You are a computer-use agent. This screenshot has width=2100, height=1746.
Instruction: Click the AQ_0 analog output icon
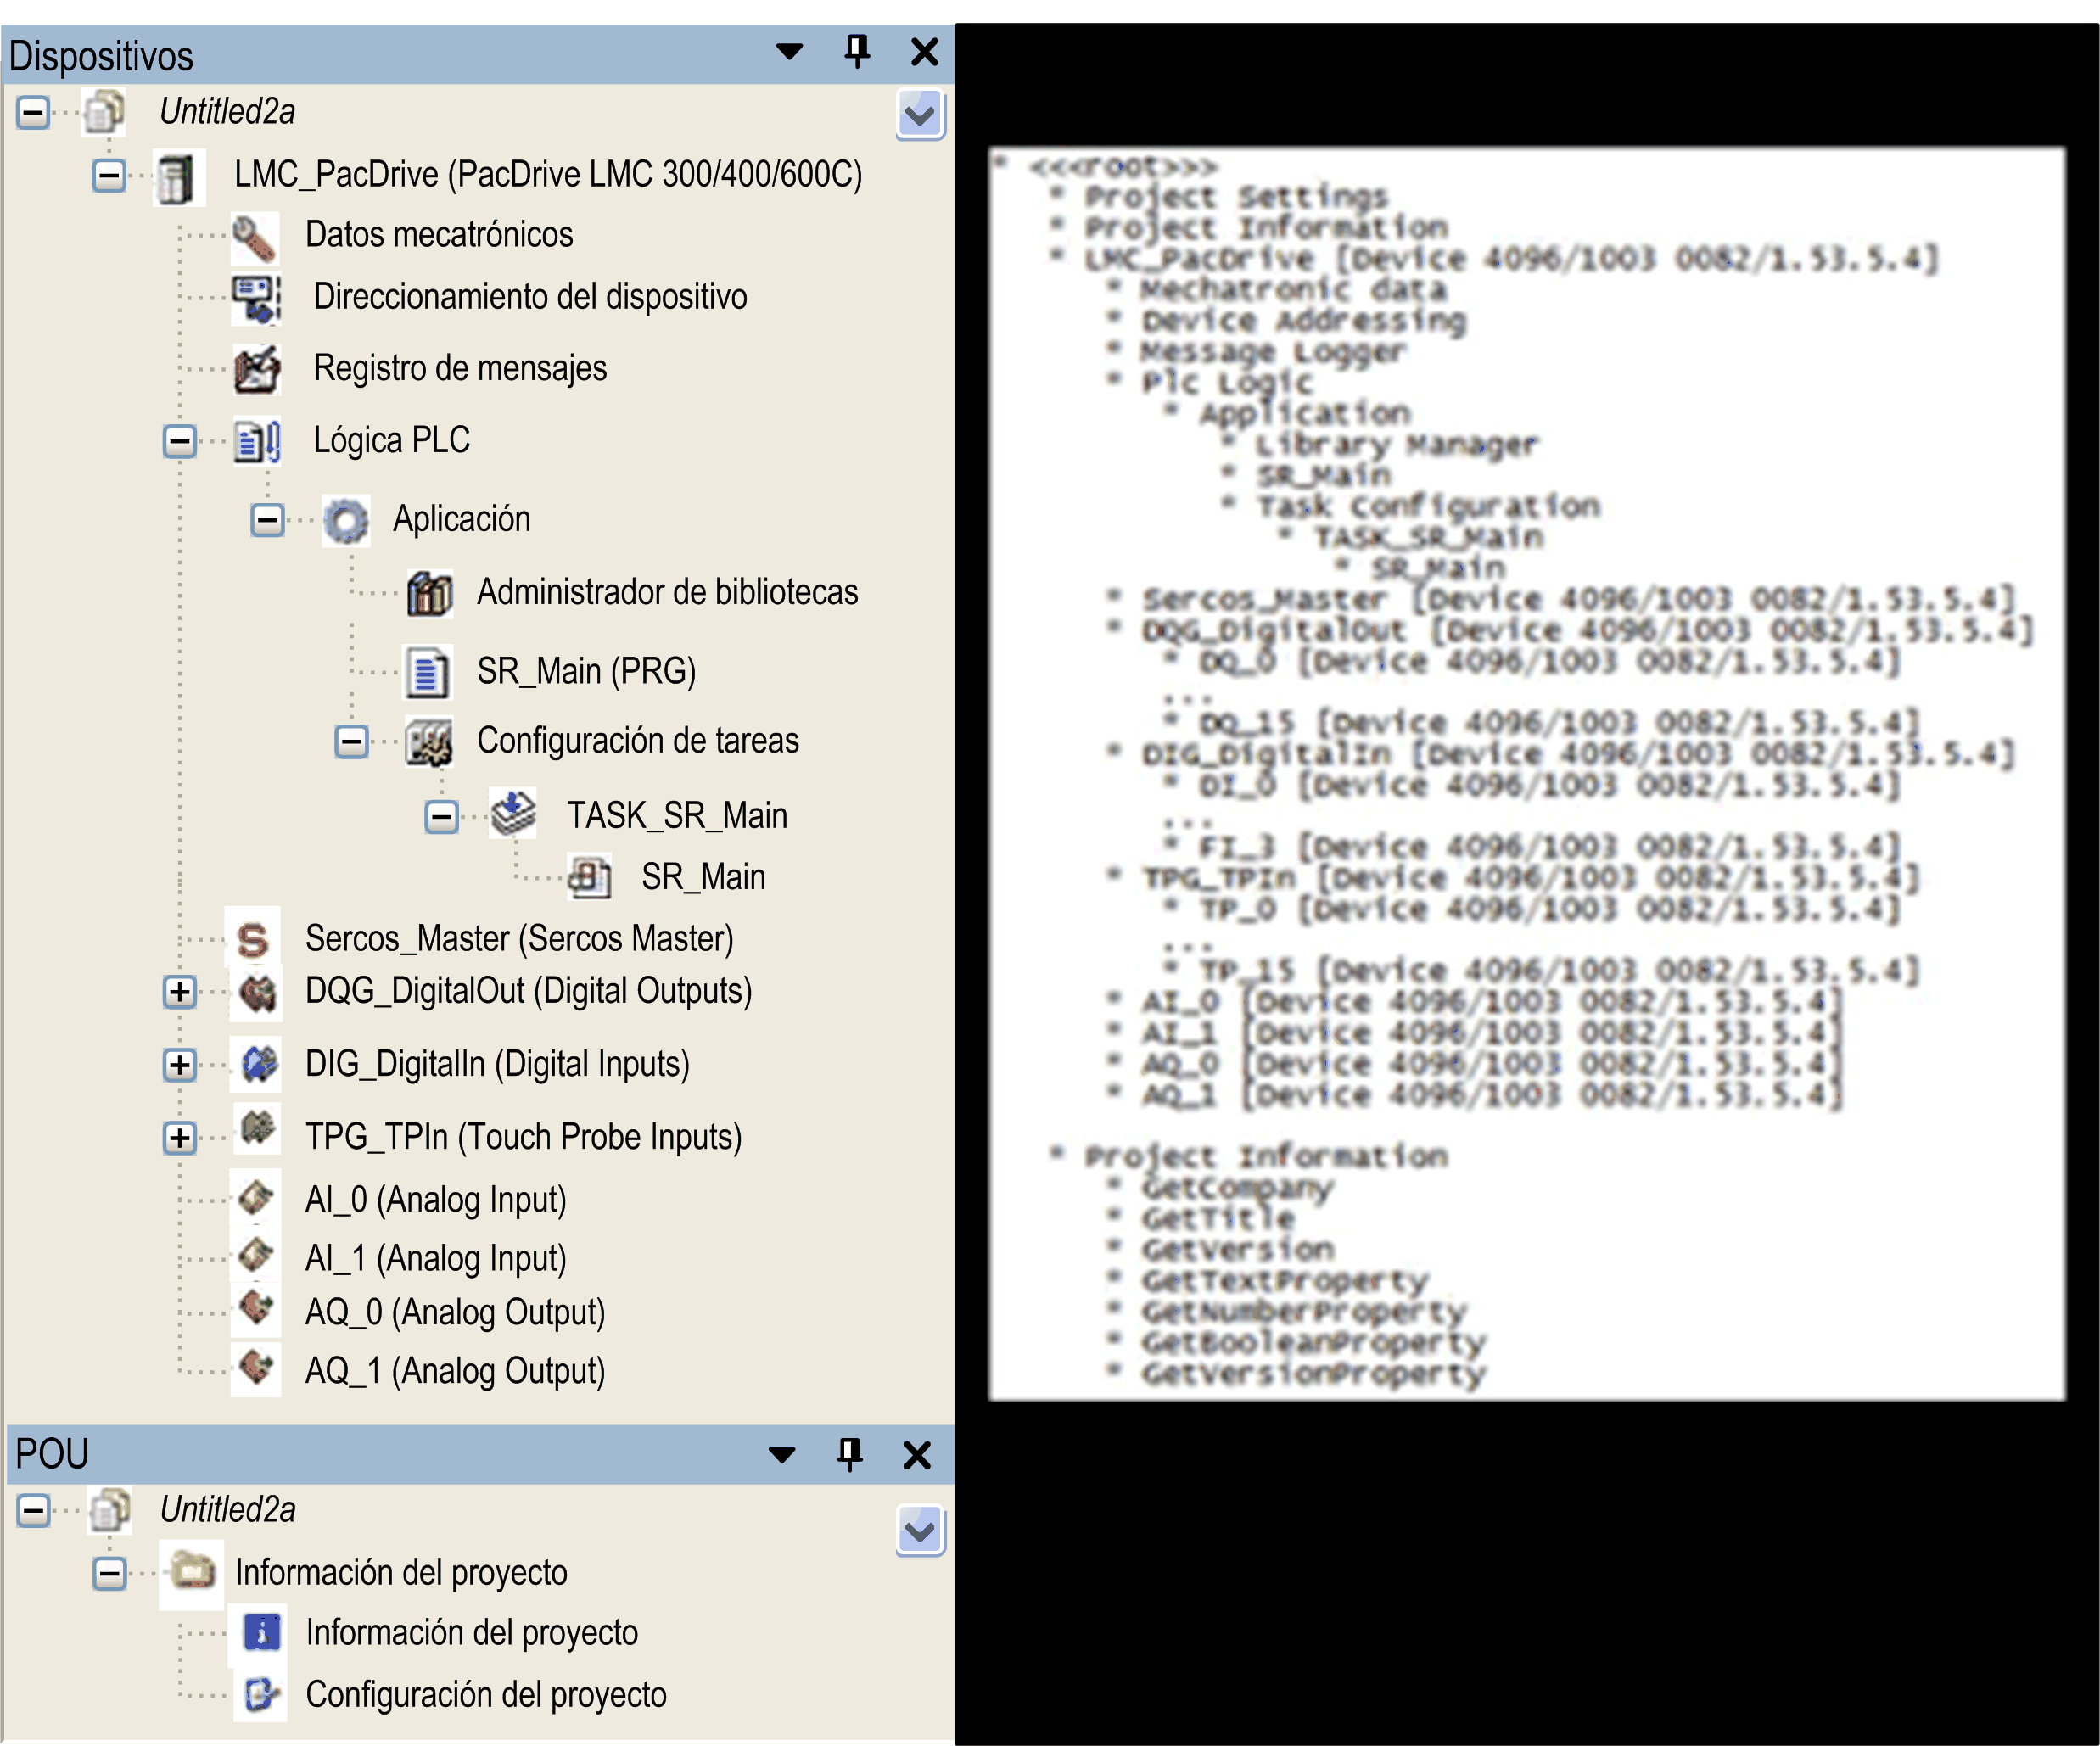click(256, 1311)
